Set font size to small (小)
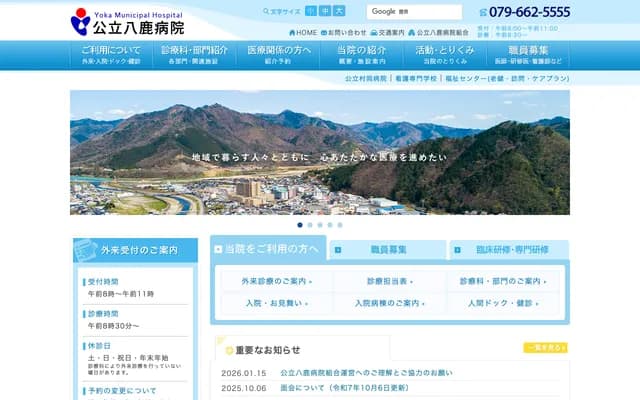640x400 pixels. (311, 11)
